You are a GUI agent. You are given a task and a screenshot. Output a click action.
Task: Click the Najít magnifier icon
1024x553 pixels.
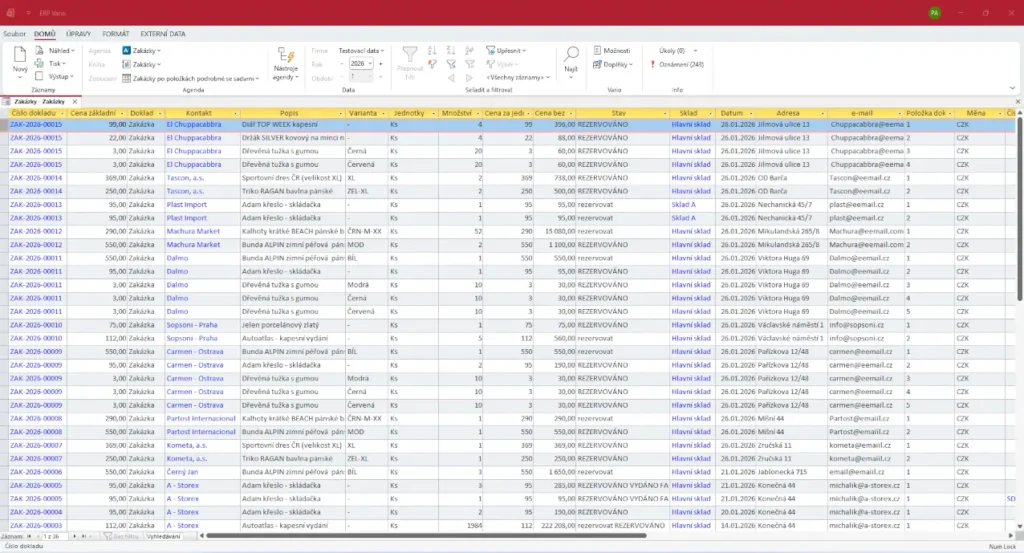click(x=570, y=55)
